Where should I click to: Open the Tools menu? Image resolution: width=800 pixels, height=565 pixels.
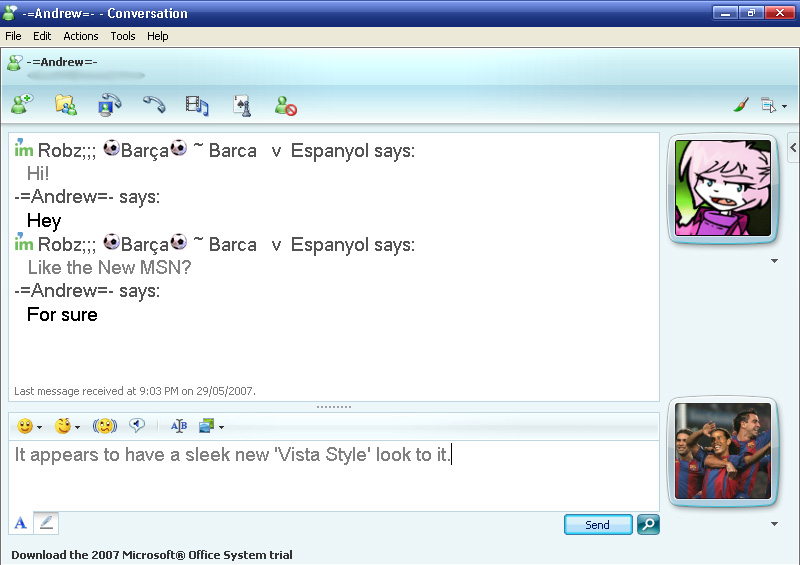(123, 36)
